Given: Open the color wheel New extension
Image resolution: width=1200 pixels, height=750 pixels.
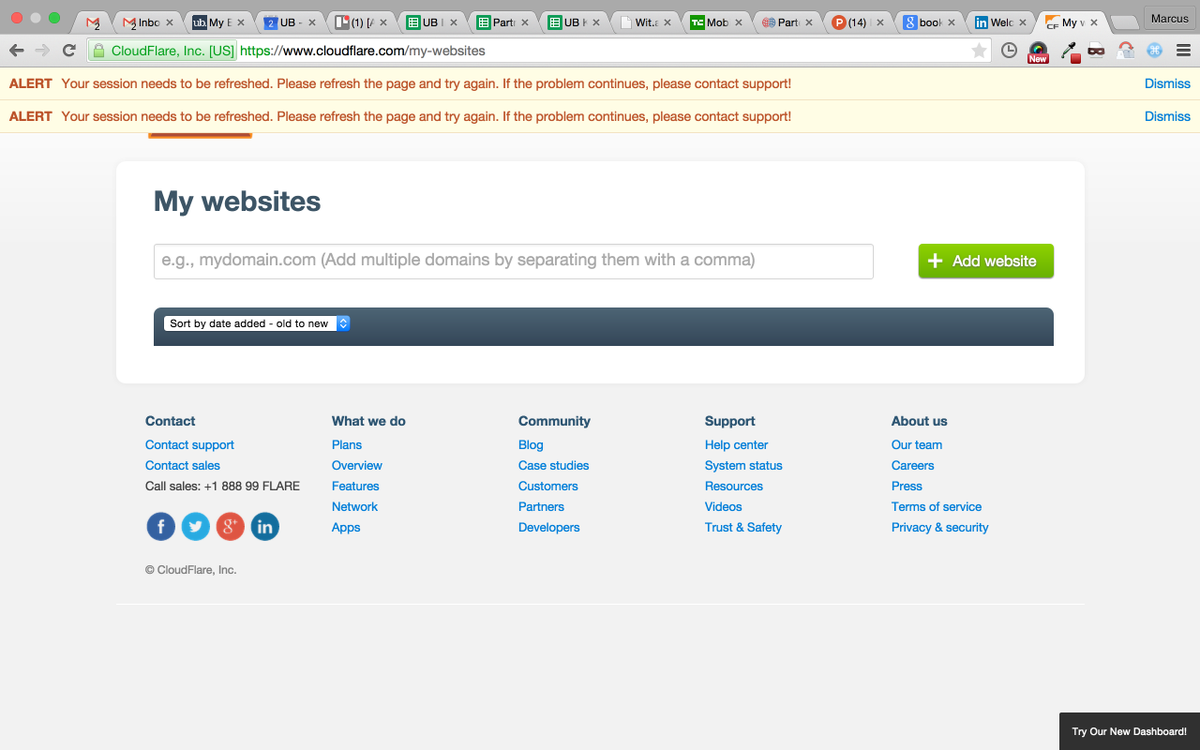Looking at the screenshot, I should (1038, 51).
